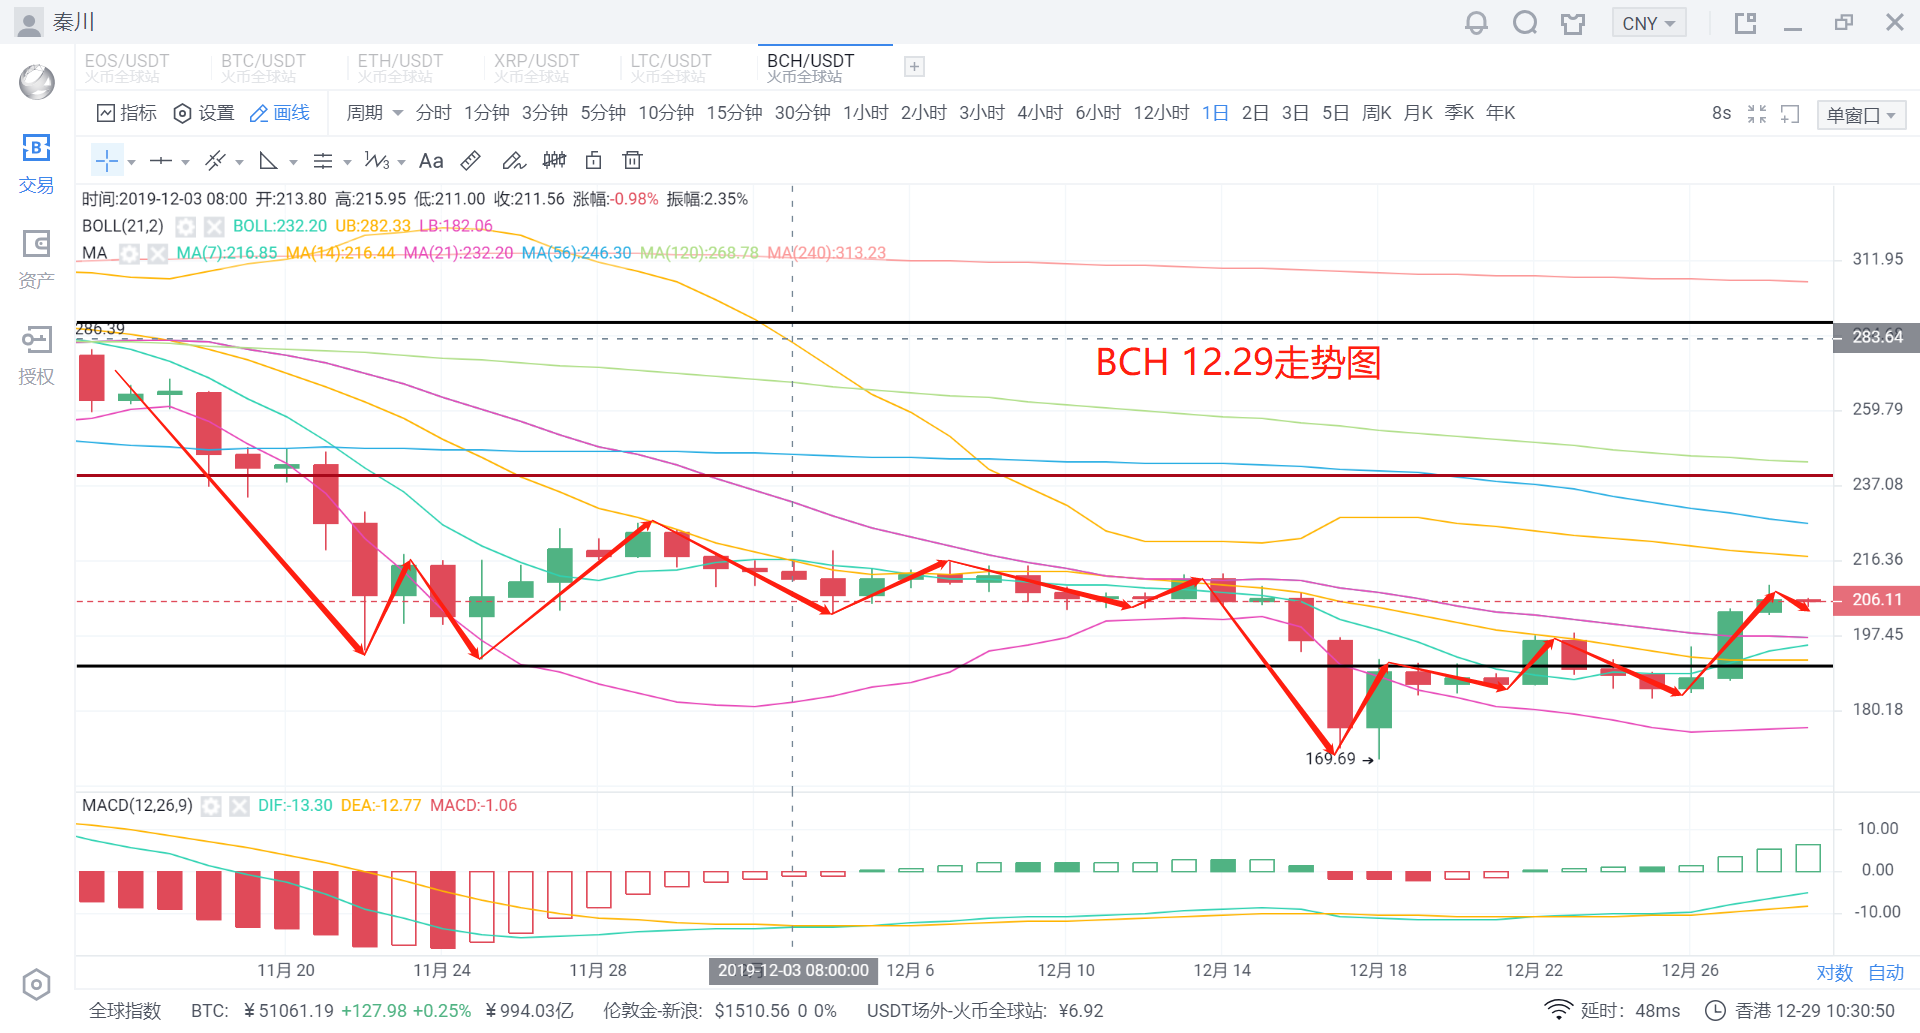
Task: Click the 2019-12-03 08:00:00 time marker
Action: pos(793,971)
